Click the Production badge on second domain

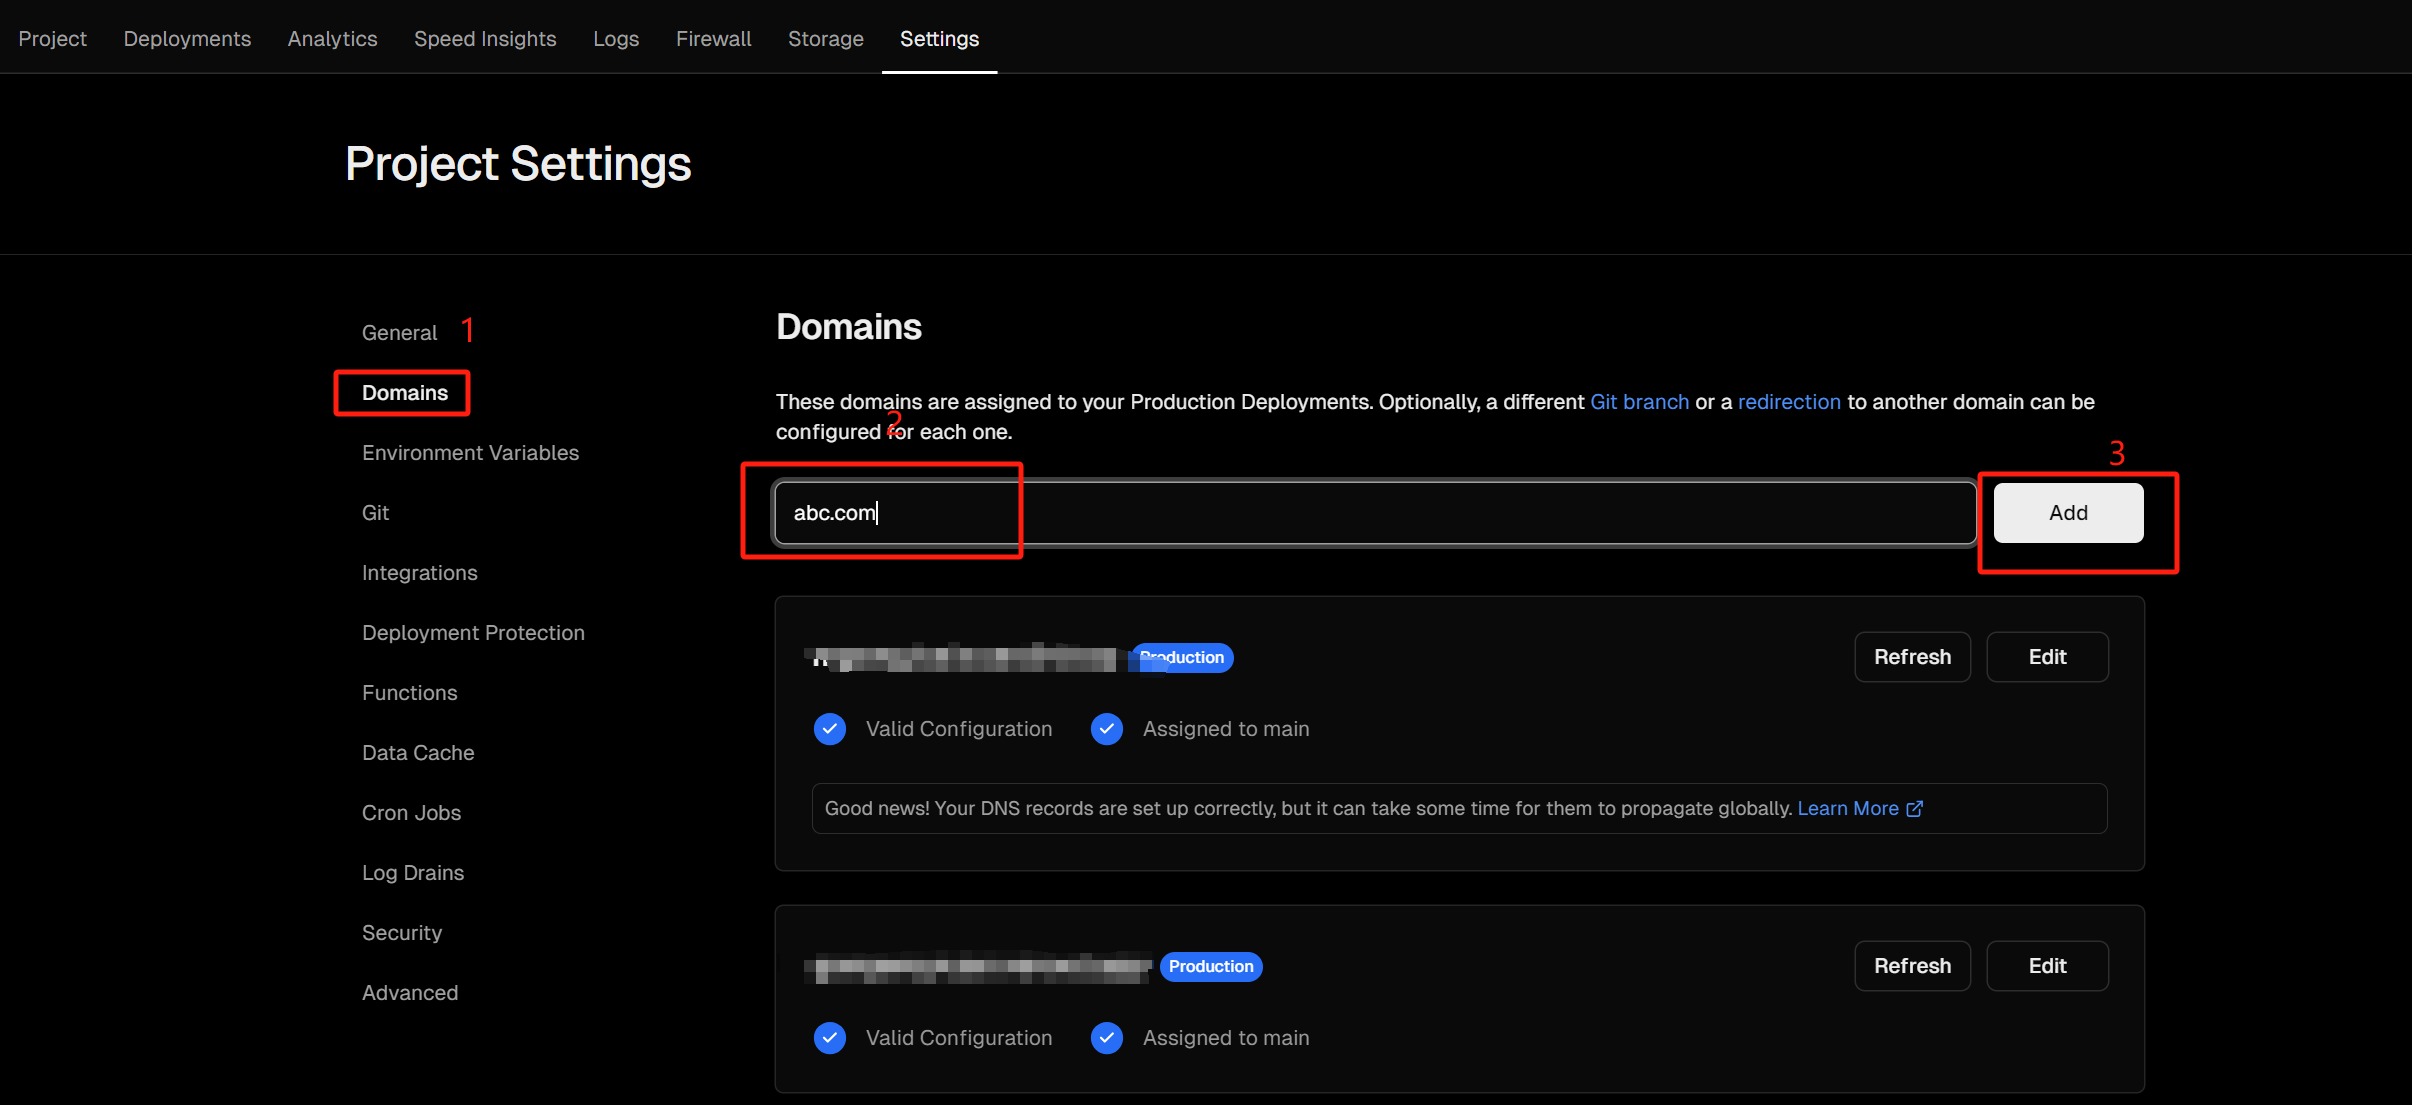1211,966
